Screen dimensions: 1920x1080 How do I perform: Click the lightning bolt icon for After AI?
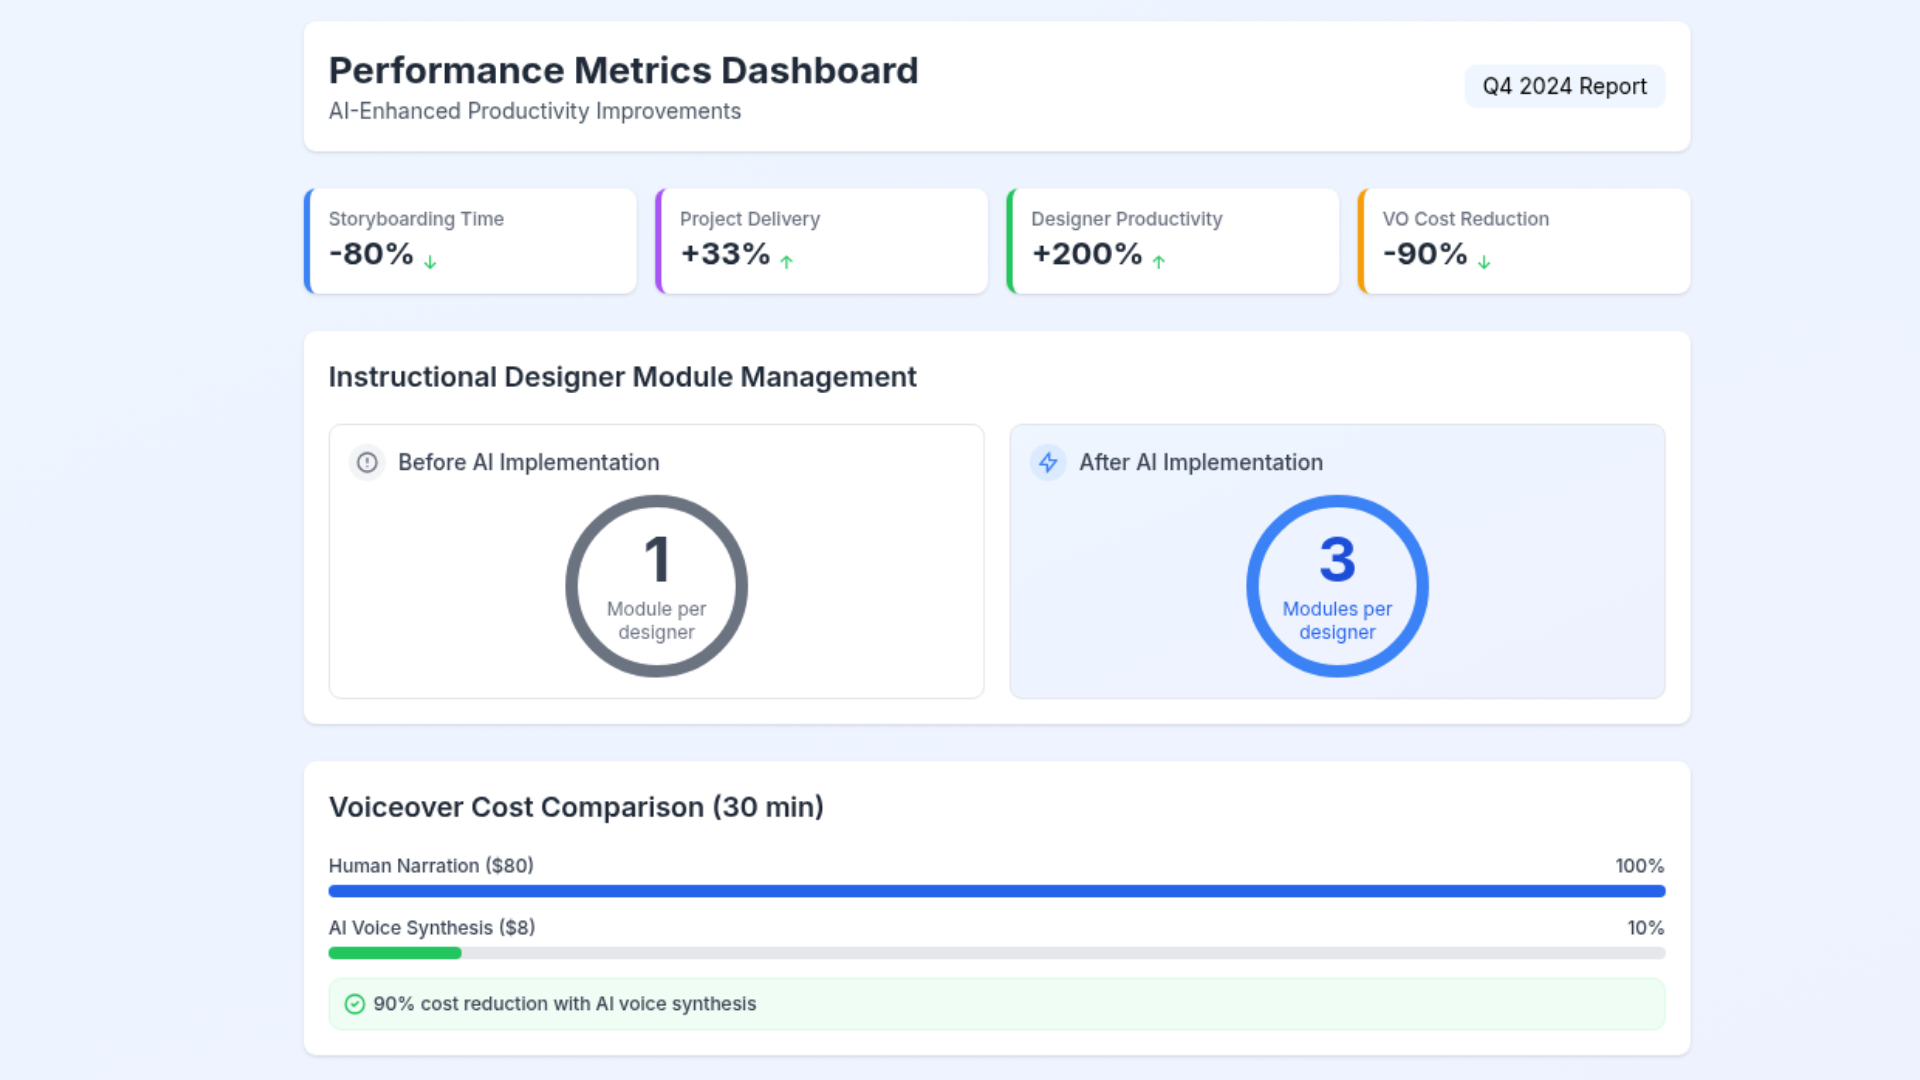1048,462
